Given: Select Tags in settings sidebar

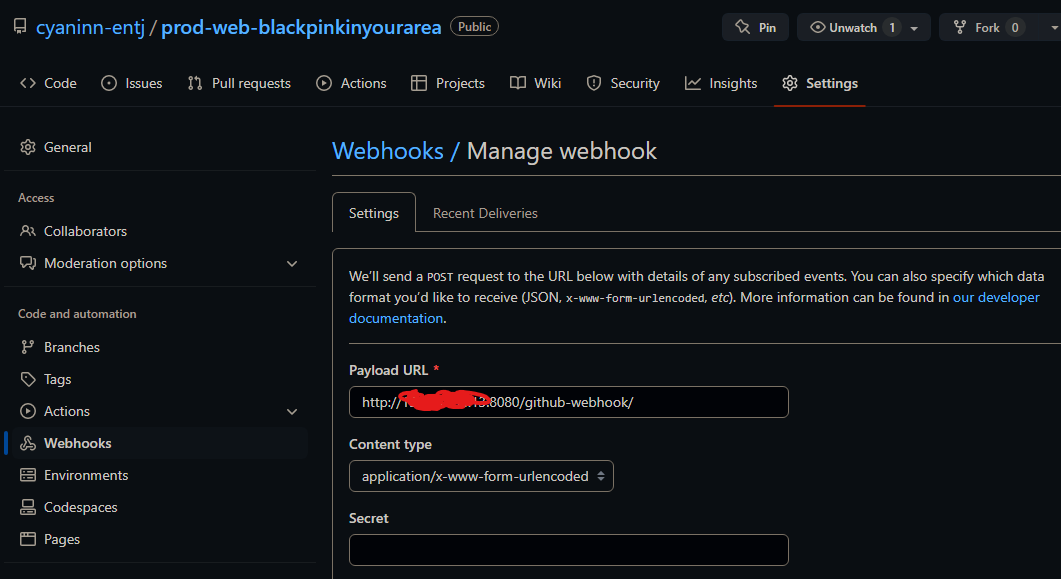Looking at the screenshot, I should click(x=159, y=379).
